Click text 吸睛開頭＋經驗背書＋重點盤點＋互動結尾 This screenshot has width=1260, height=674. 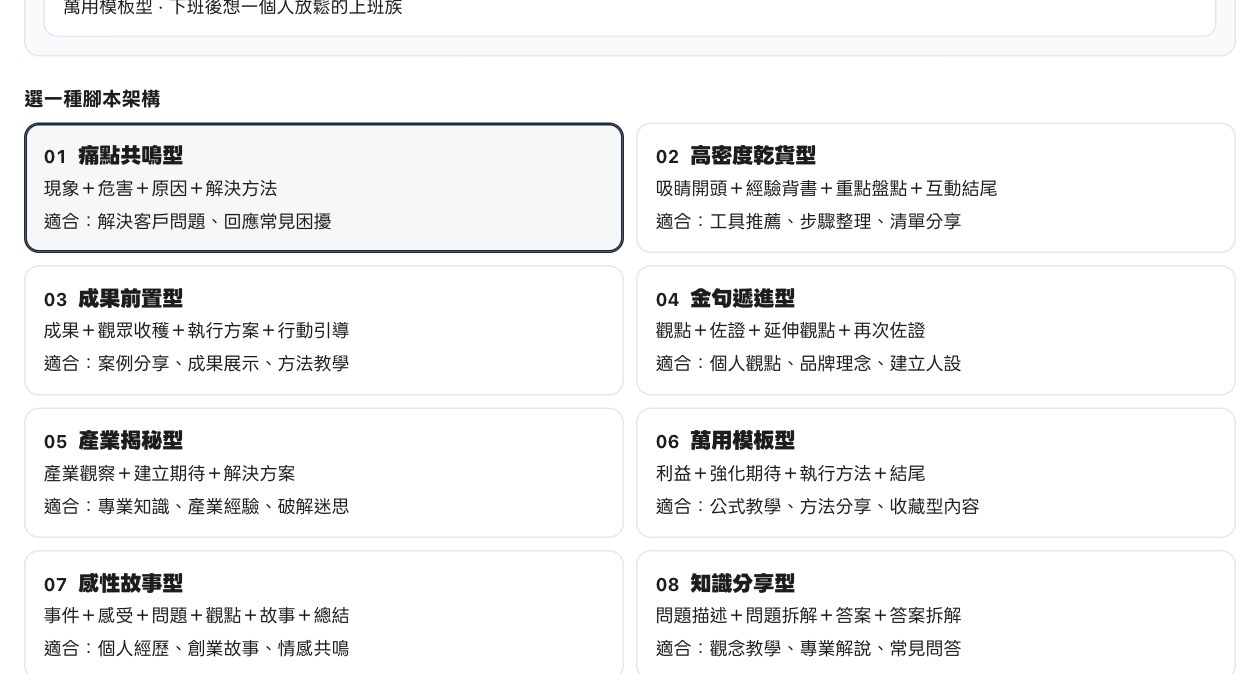pos(827,189)
